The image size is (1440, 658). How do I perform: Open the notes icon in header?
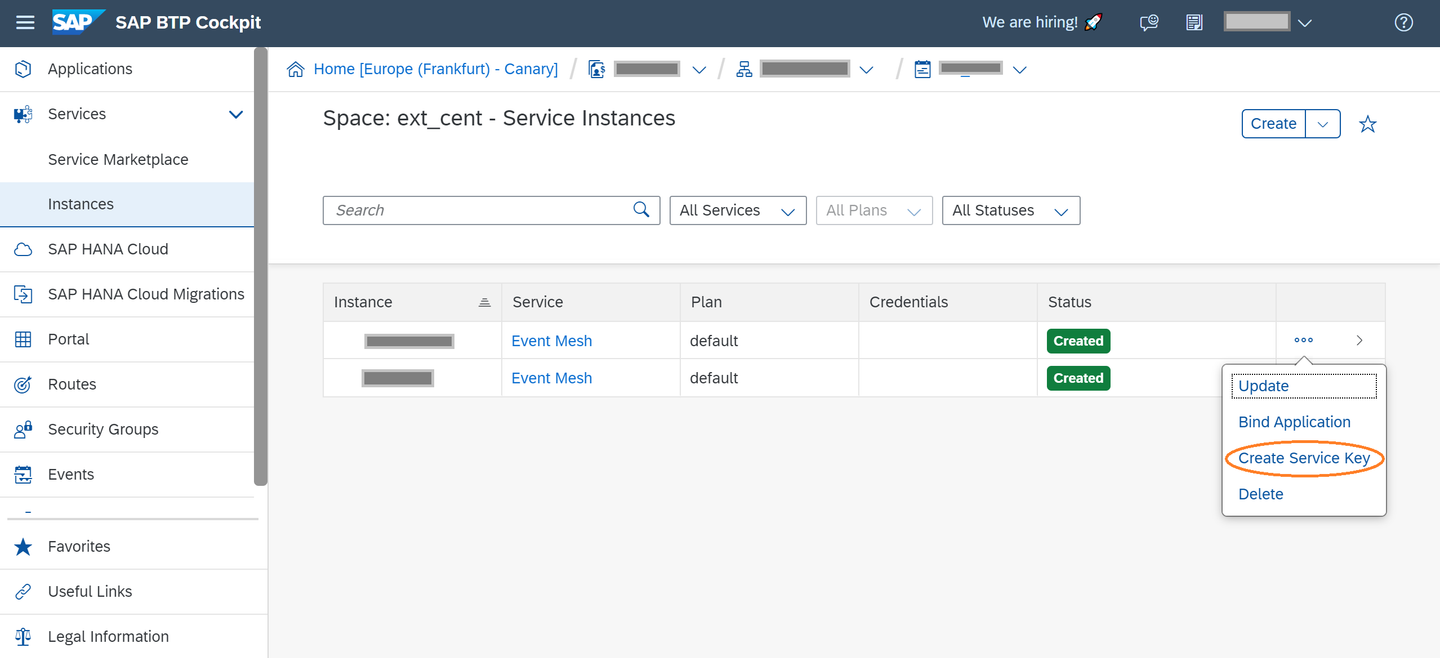pos(1194,23)
